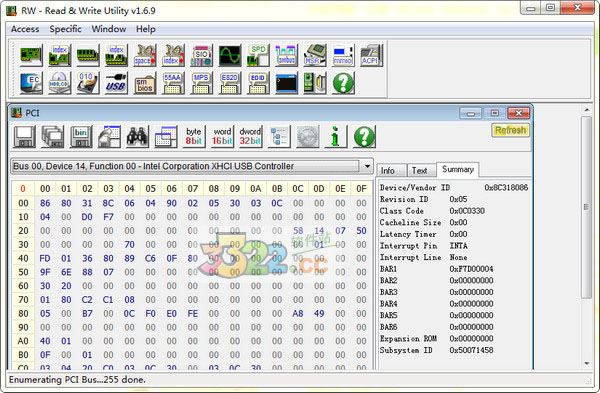Open the IO Space tool
The image size is (600, 393).
pyautogui.click(x=145, y=55)
